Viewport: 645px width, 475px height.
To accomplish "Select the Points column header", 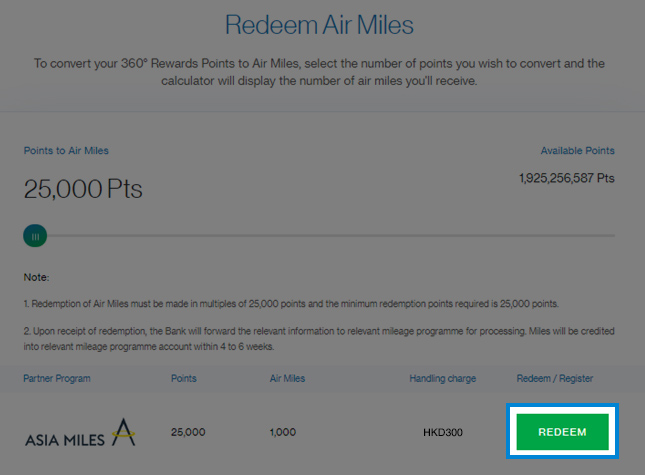I will [x=184, y=378].
